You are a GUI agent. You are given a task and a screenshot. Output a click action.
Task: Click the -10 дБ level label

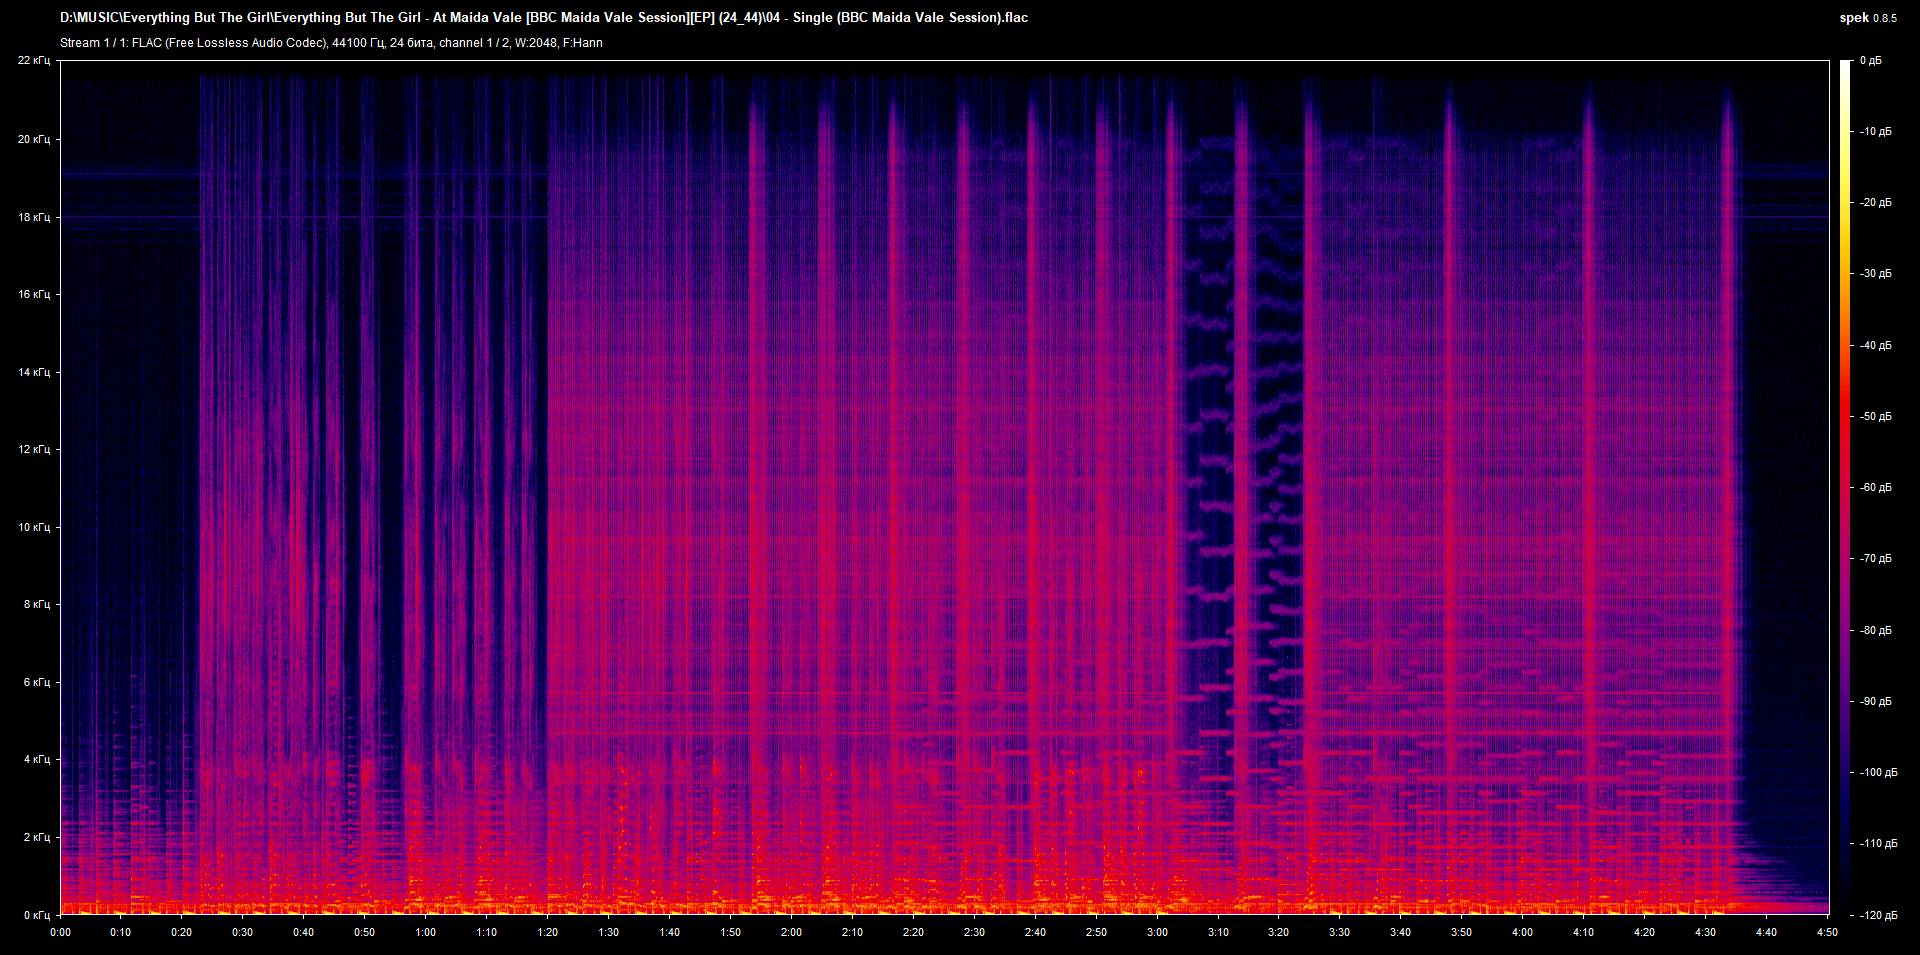[1876, 131]
